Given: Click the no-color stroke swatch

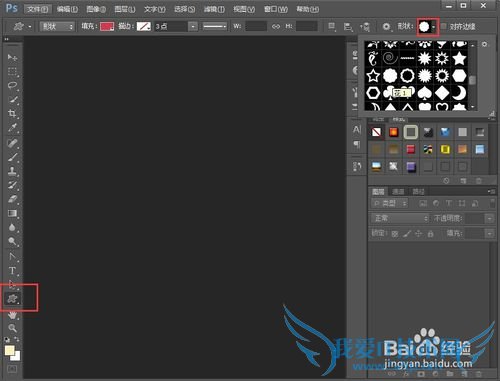Looking at the screenshot, I should tap(144, 26).
